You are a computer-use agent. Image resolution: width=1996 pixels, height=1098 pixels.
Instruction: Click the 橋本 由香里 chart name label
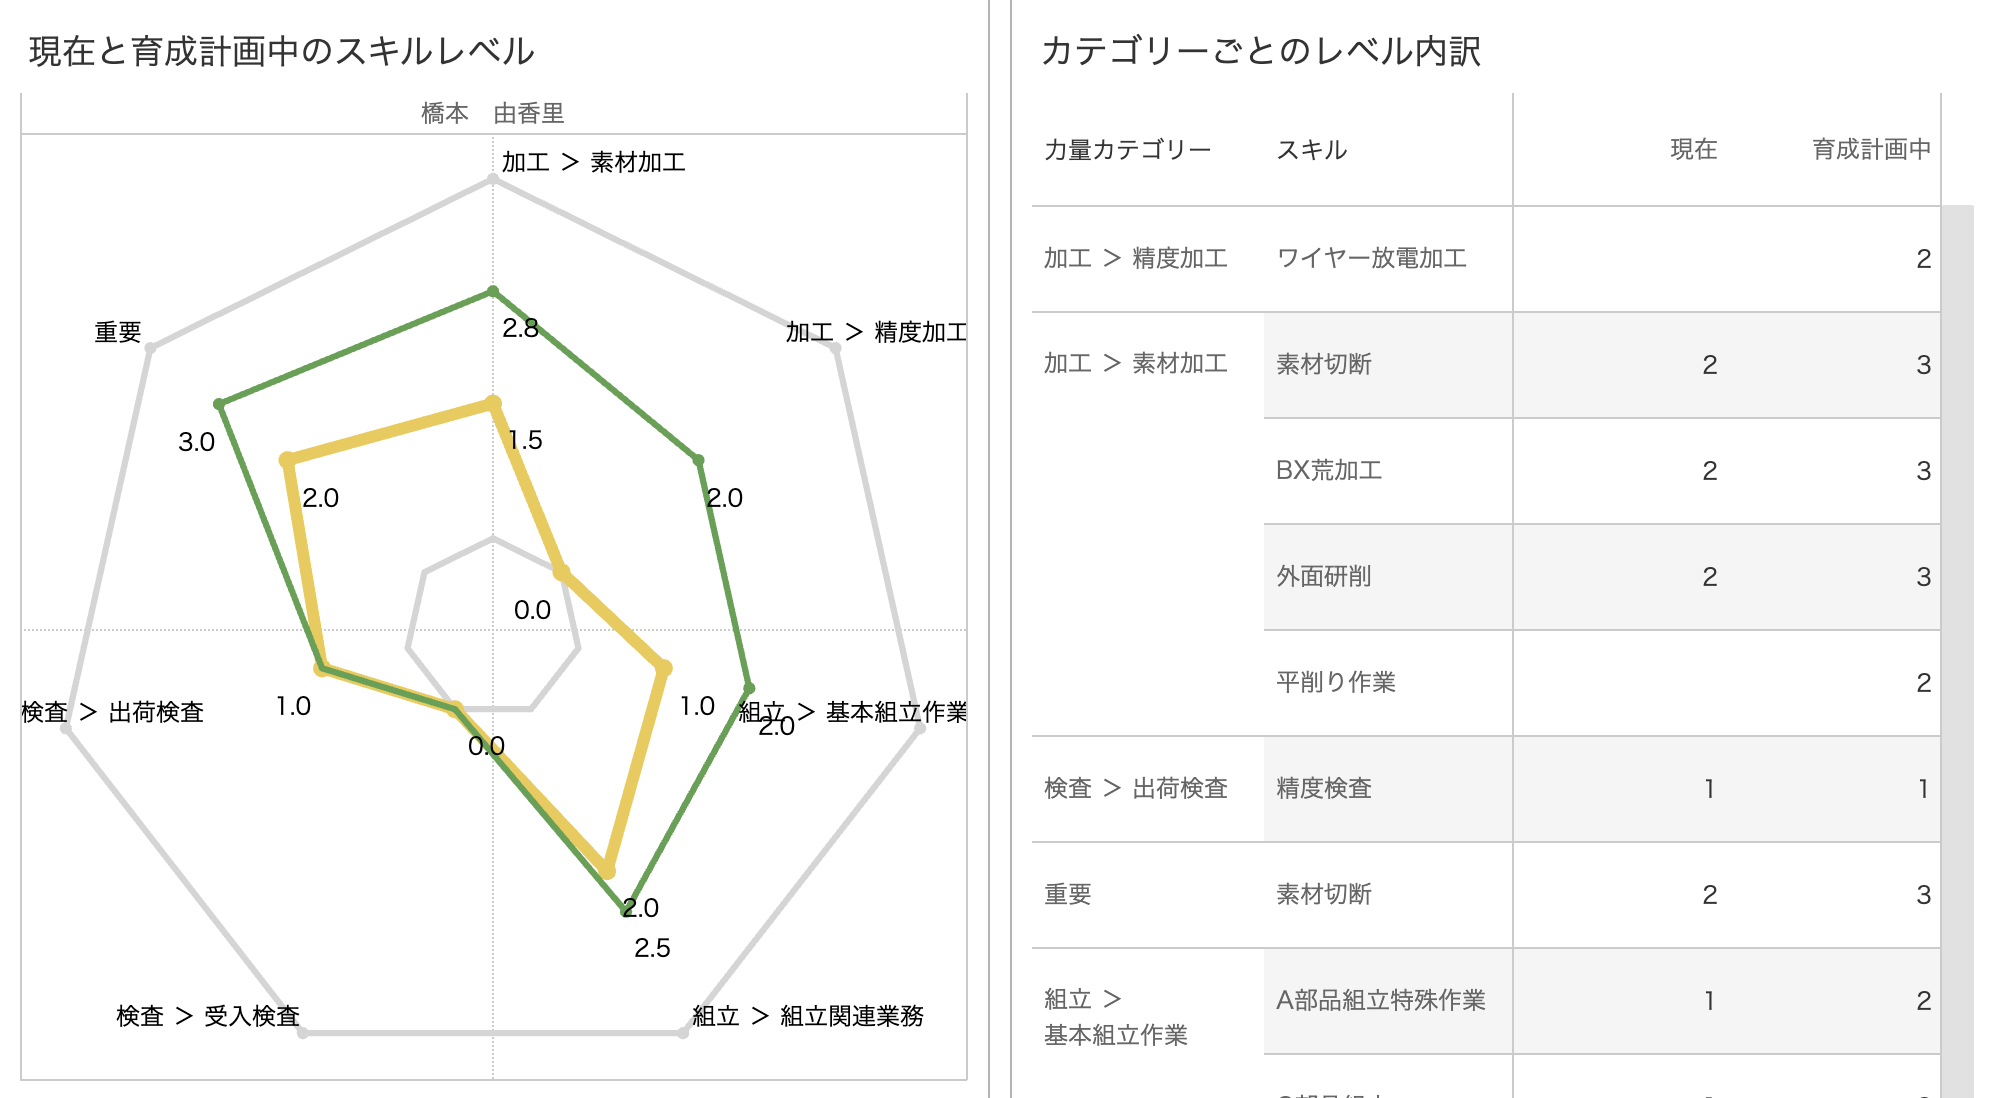pos(493,114)
